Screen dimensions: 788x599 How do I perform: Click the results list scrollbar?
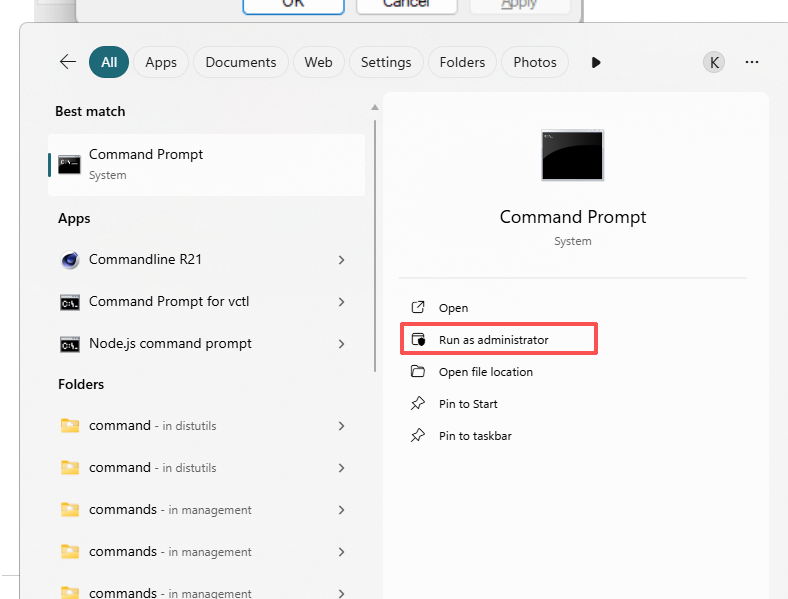pyautogui.click(x=375, y=240)
